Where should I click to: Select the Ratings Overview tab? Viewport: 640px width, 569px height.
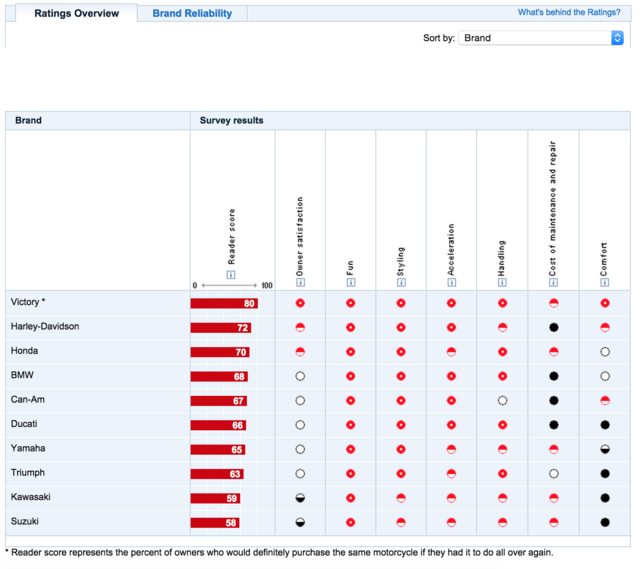[76, 14]
